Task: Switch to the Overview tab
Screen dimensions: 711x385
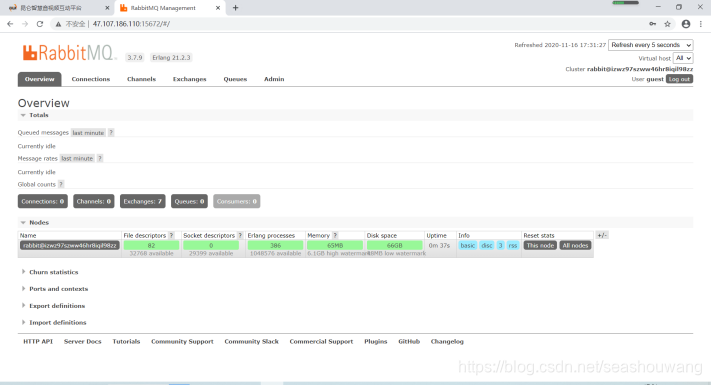Action: click(x=39, y=79)
